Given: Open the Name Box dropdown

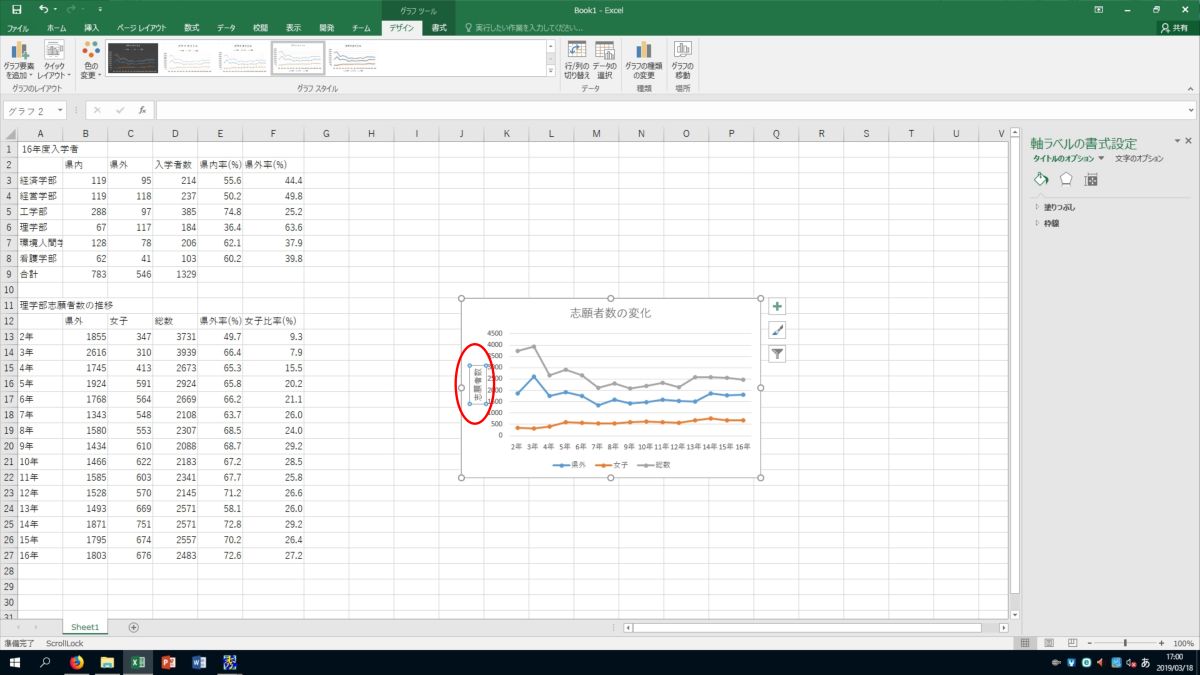Looking at the screenshot, I should tap(61, 110).
